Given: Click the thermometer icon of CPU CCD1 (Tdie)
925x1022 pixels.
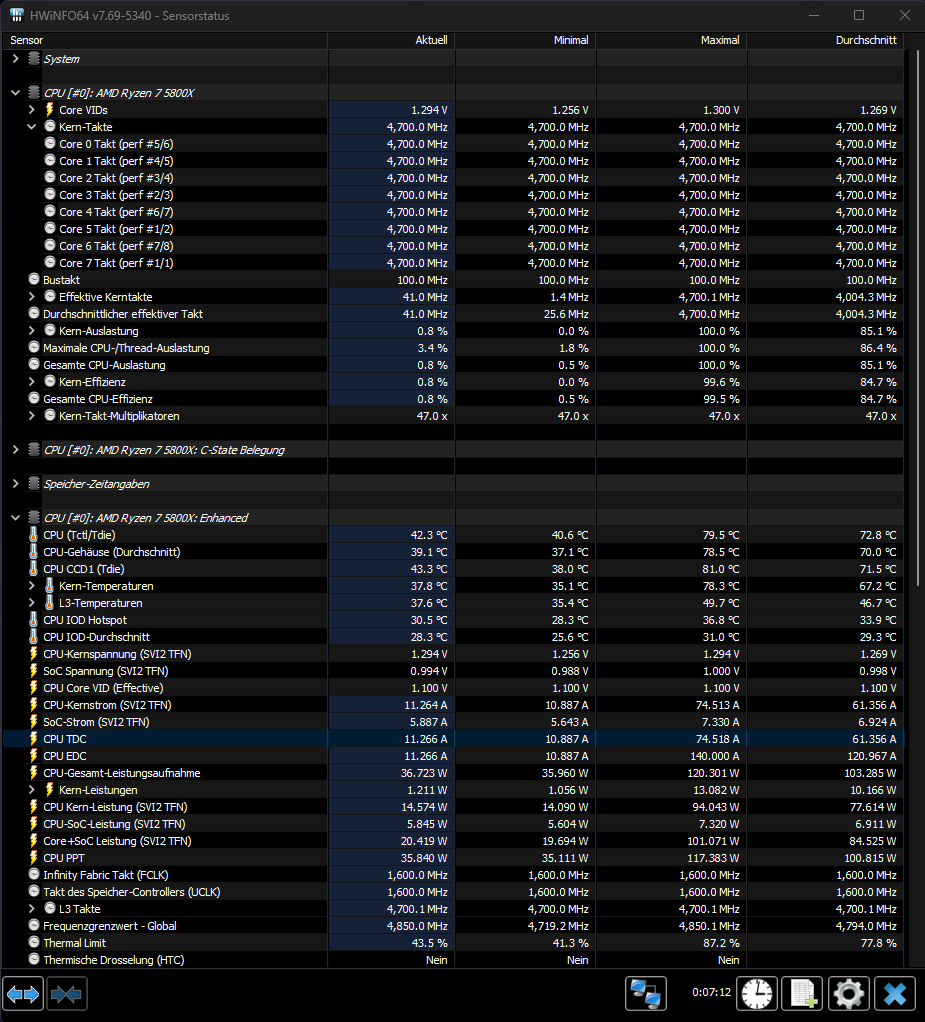Looking at the screenshot, I should pos(34,568).
